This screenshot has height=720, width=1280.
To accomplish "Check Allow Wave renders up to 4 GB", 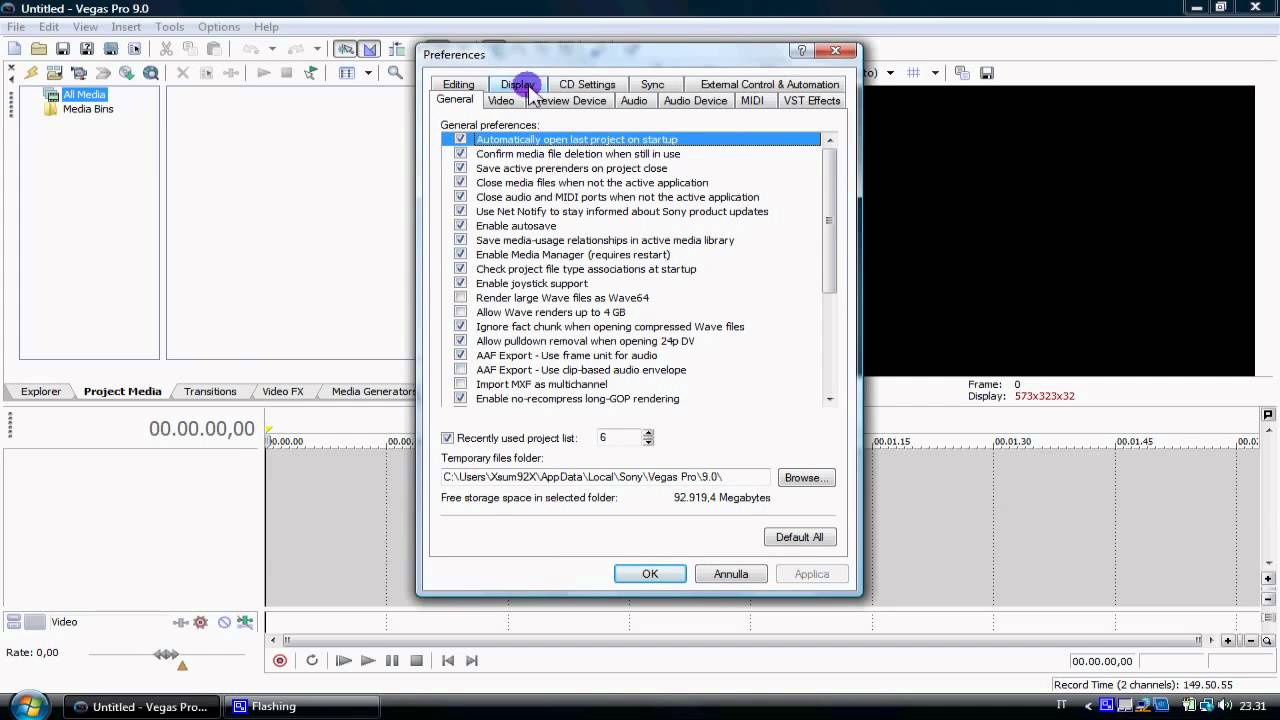I will click(x=460, y=312).
